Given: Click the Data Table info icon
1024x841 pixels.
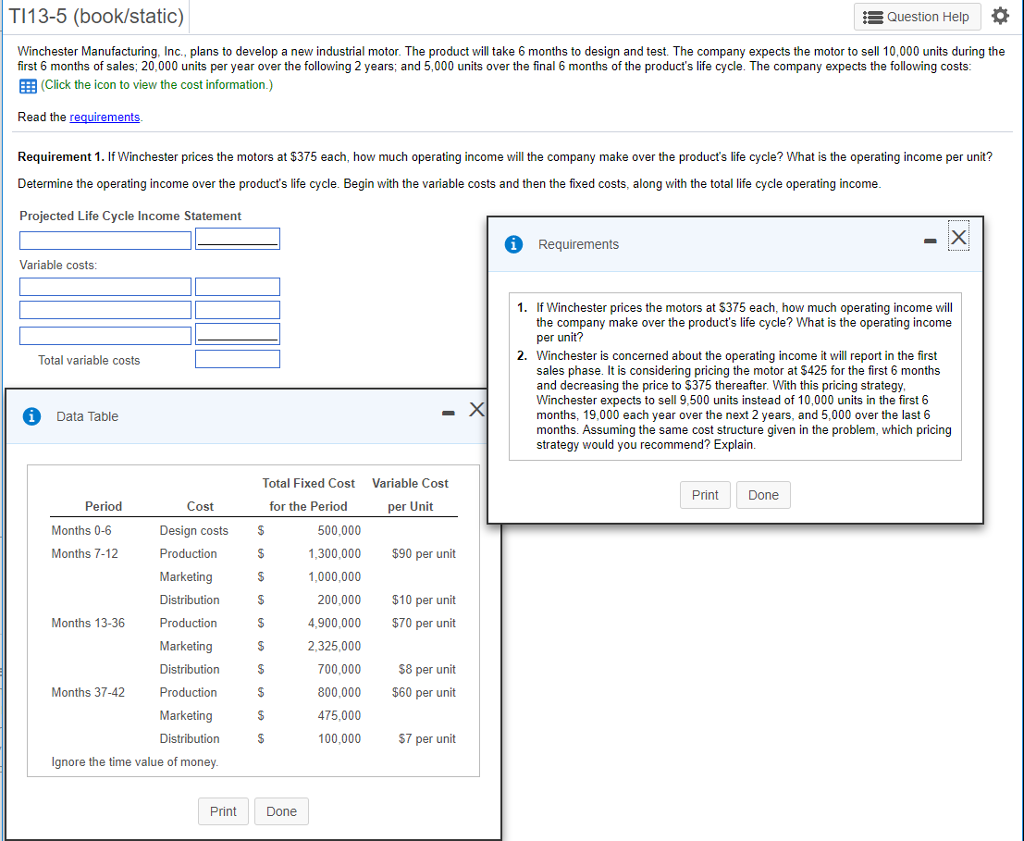Looking at the screenshot, I should pyautogui.click(x=32, y=417).
